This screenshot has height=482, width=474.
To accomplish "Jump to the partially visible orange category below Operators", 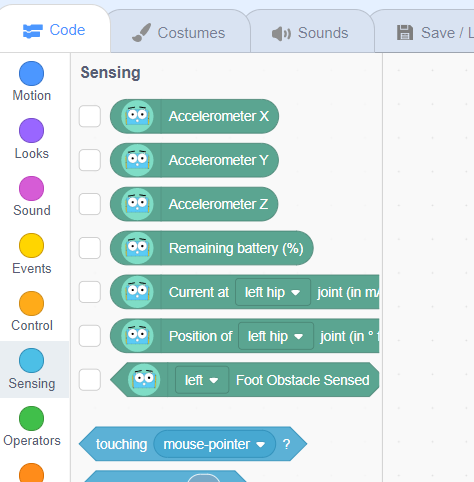I will [x=31, y=473].
